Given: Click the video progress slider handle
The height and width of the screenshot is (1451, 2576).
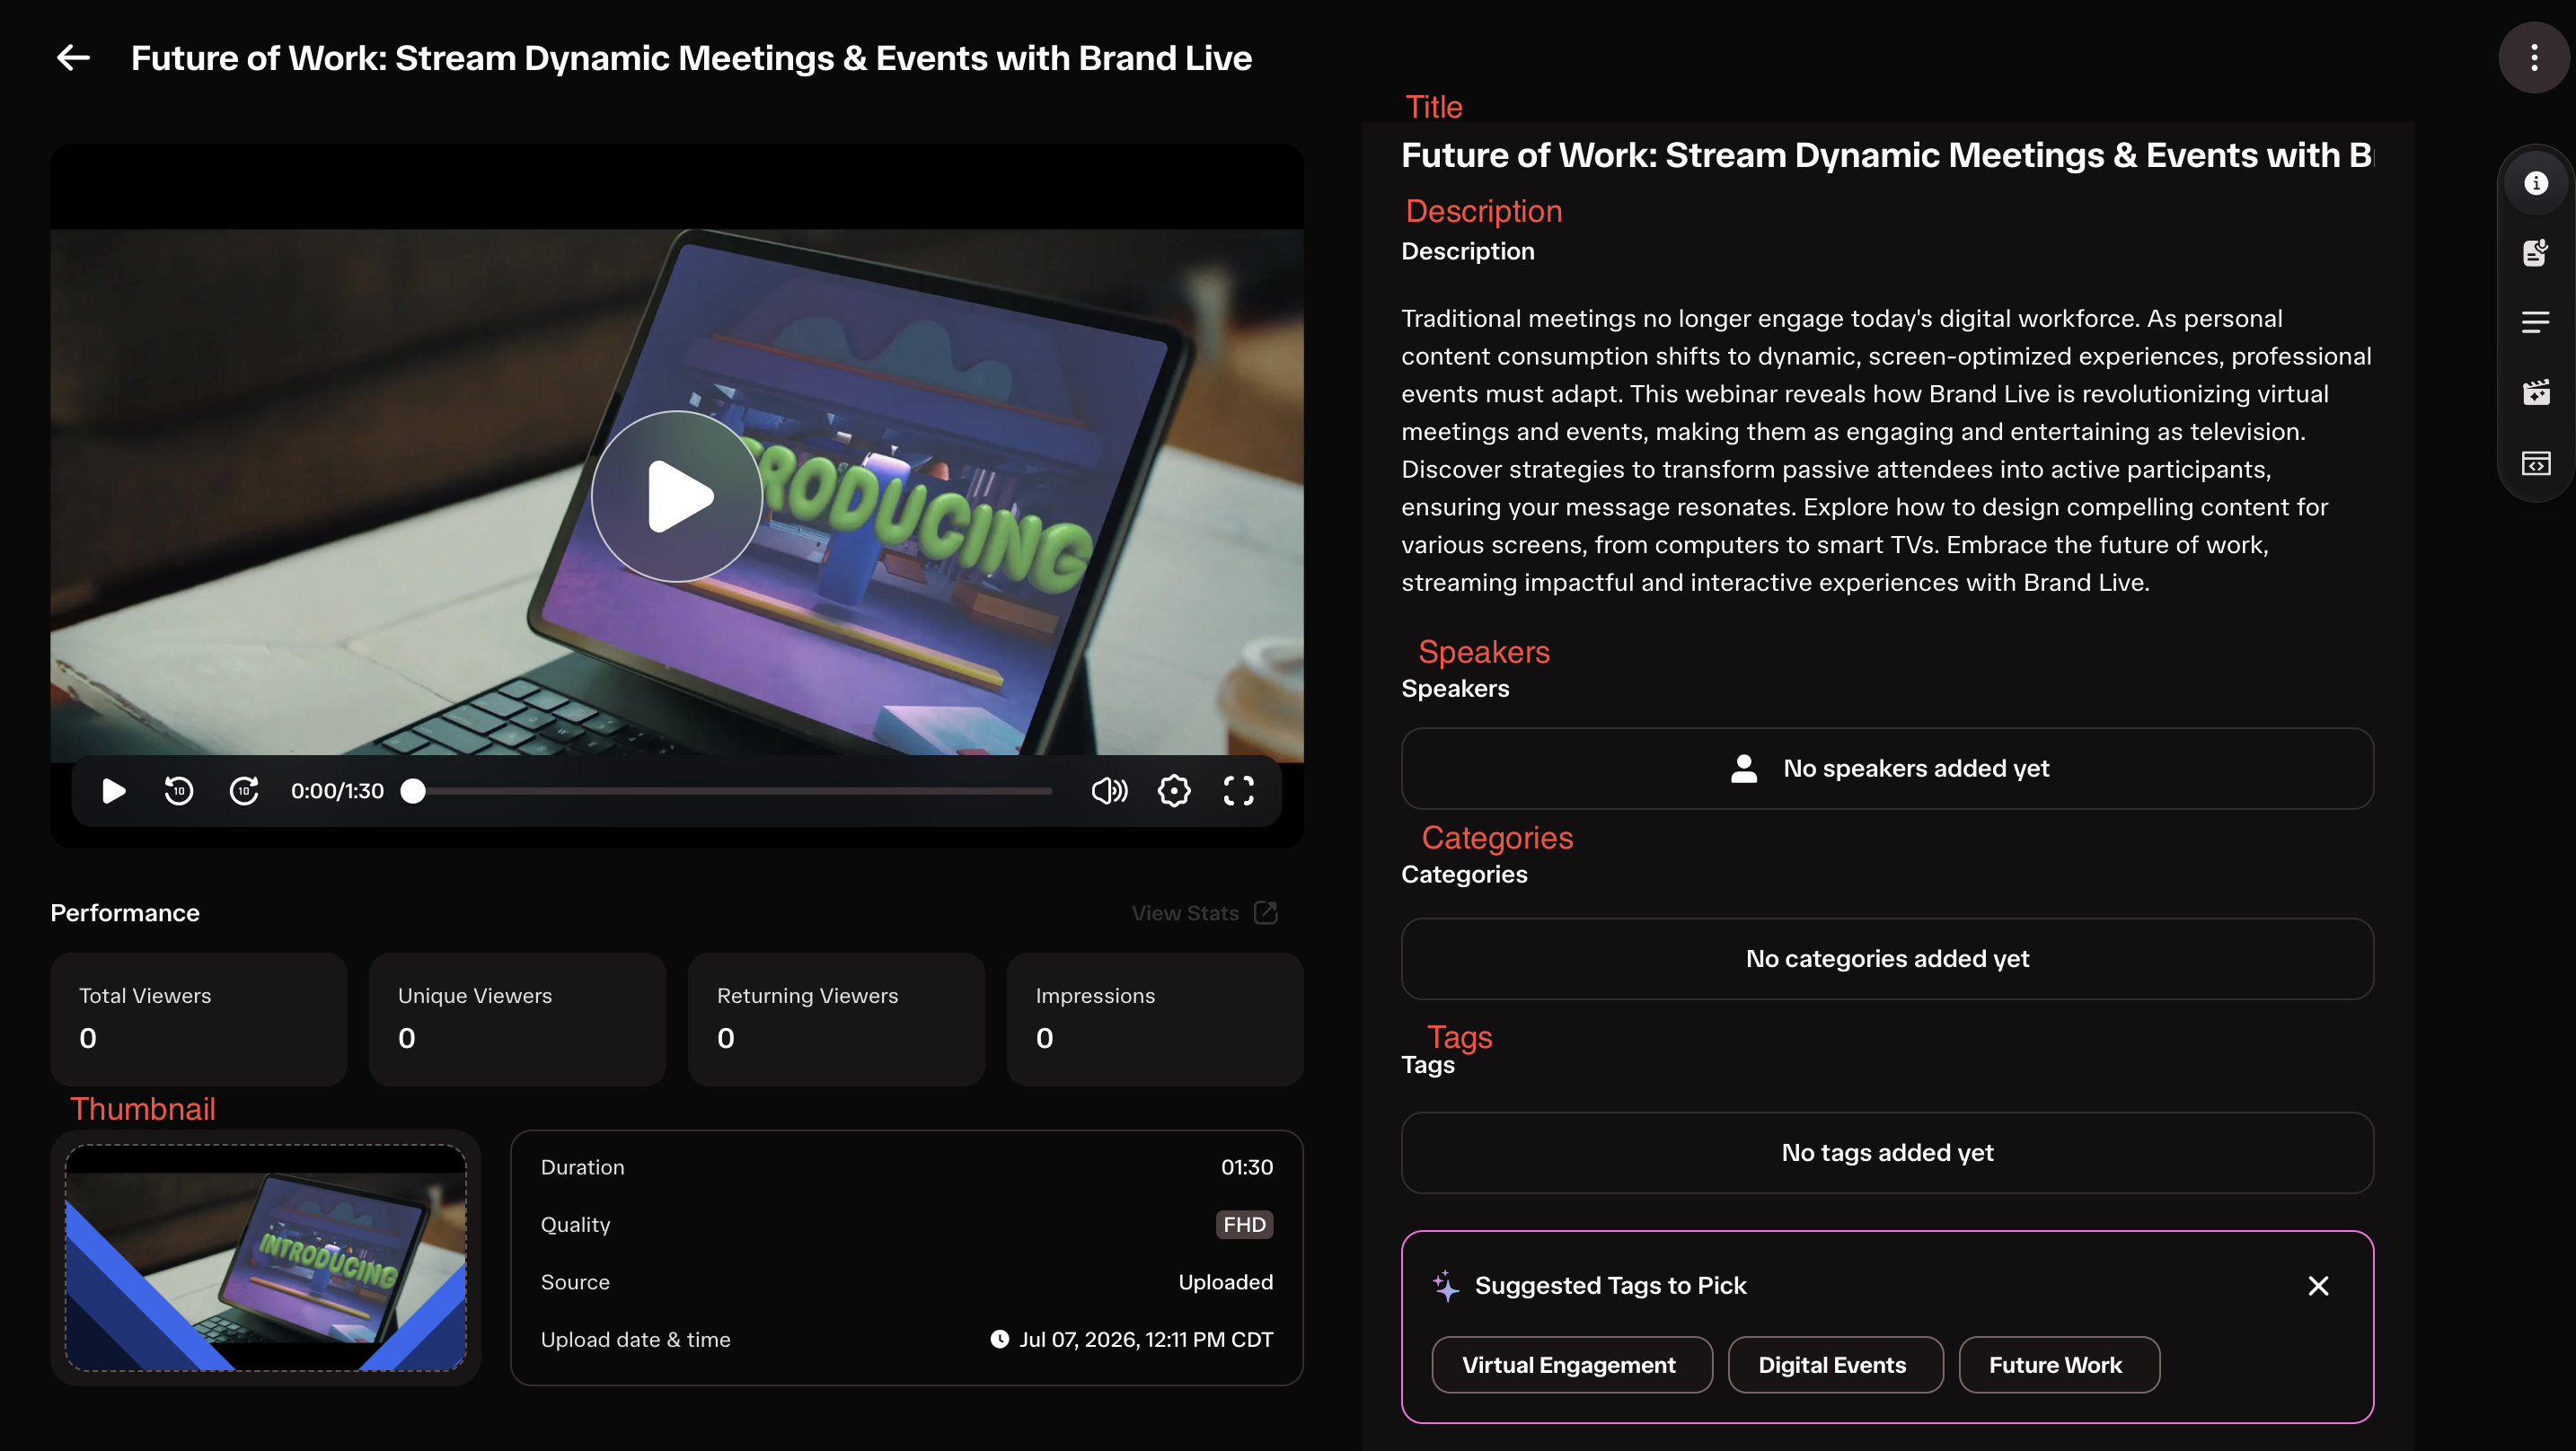Looking at the screenshot, I should [413, 791].
